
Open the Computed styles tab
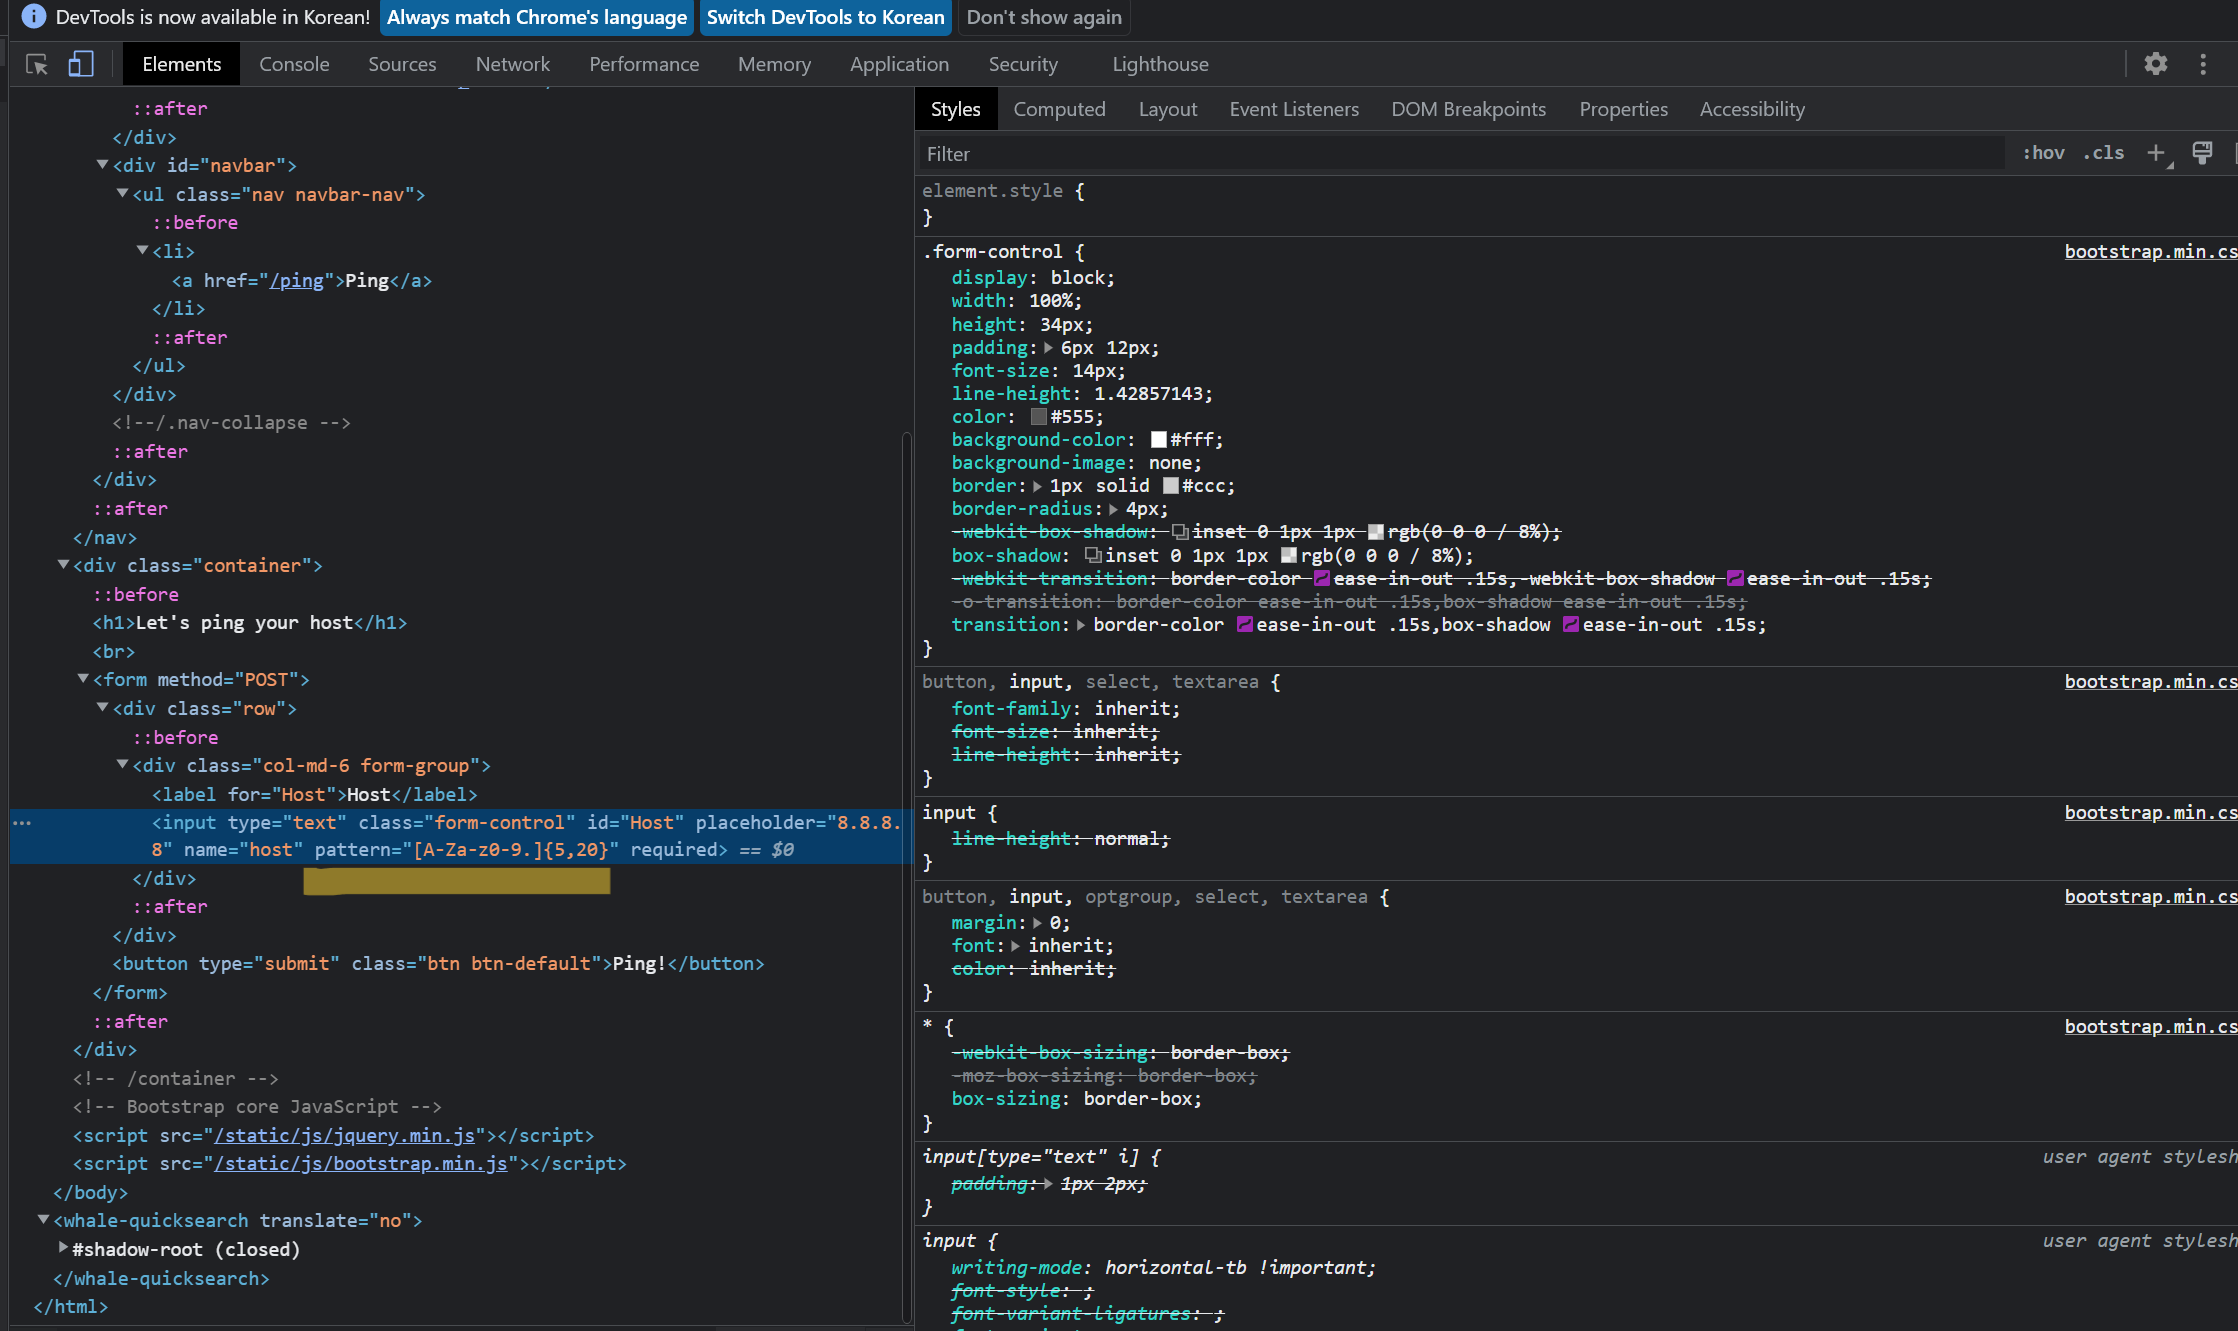pyautogui.click(x=1059, y=109)
